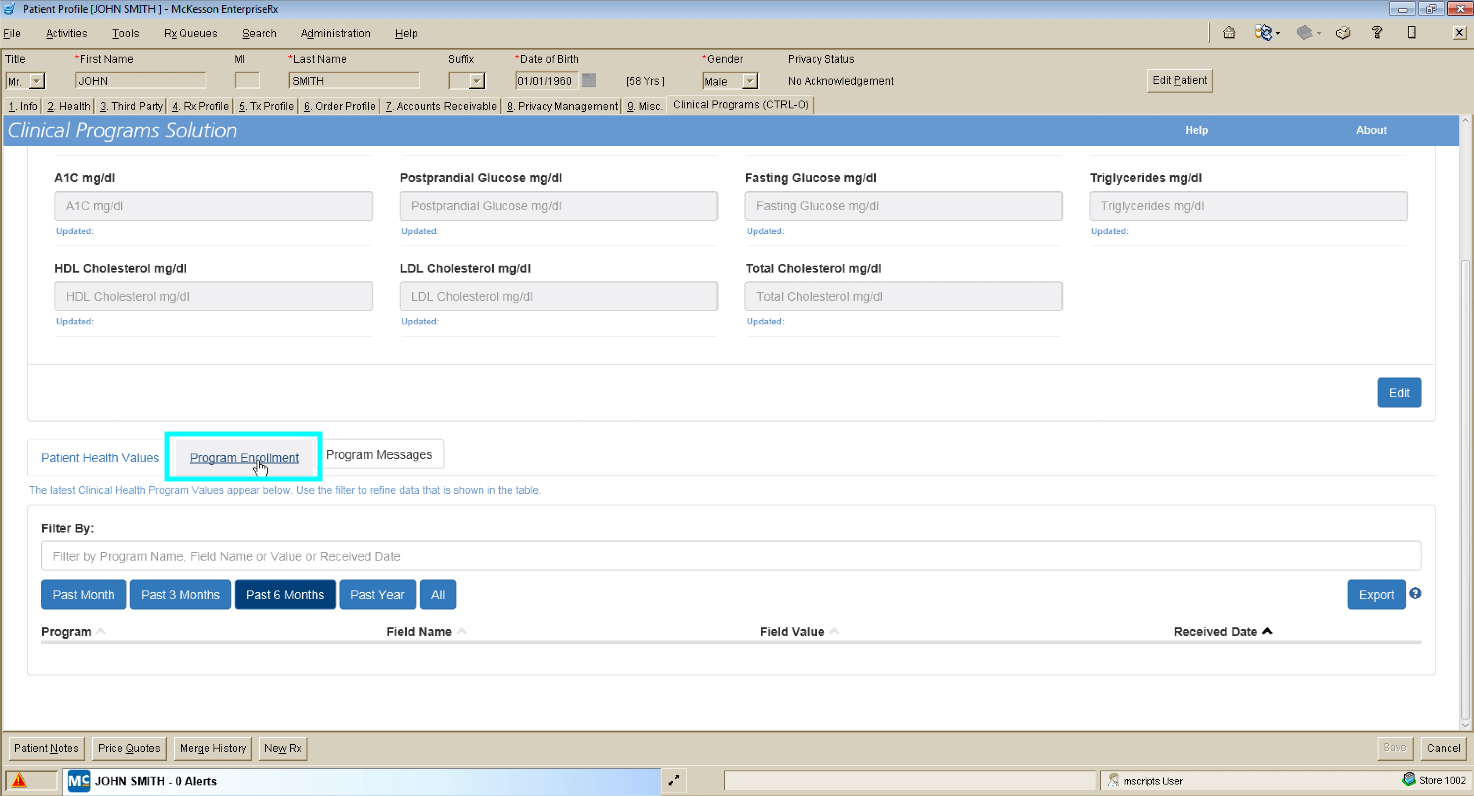Filter by Past 6 Months
This screenshot has width=1474, height=796.
(x=285, y=594)
